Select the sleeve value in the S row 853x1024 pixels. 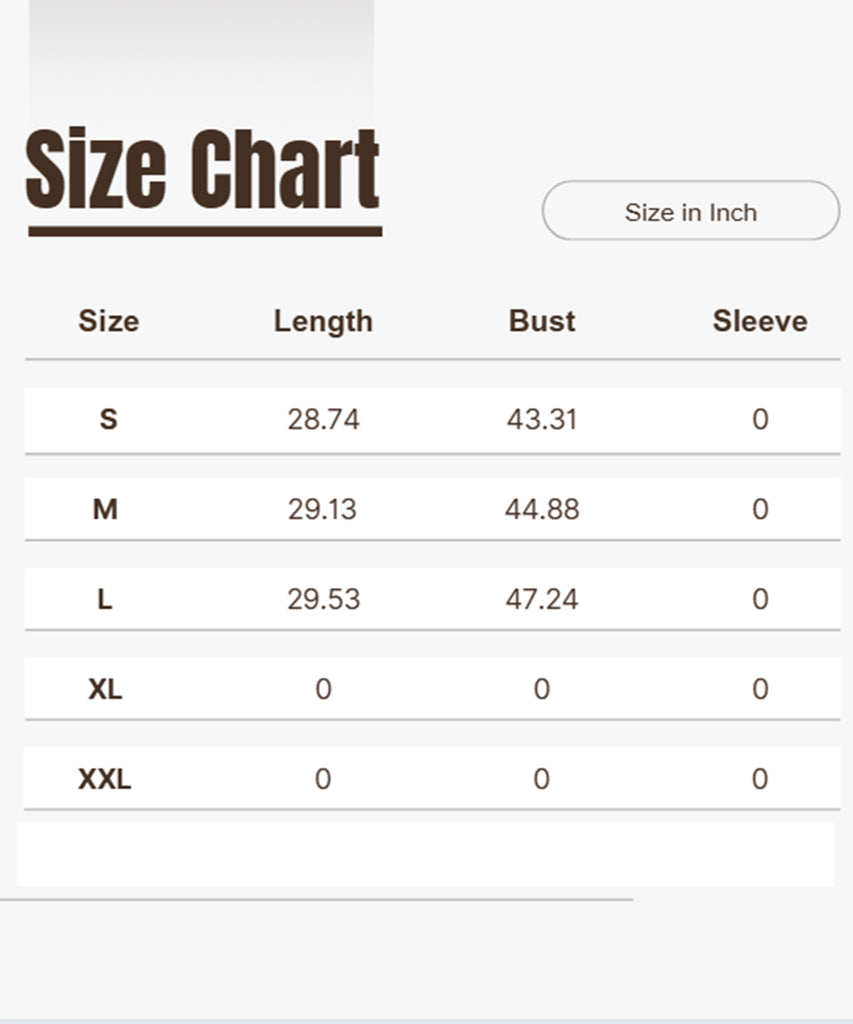pos(760,419)
